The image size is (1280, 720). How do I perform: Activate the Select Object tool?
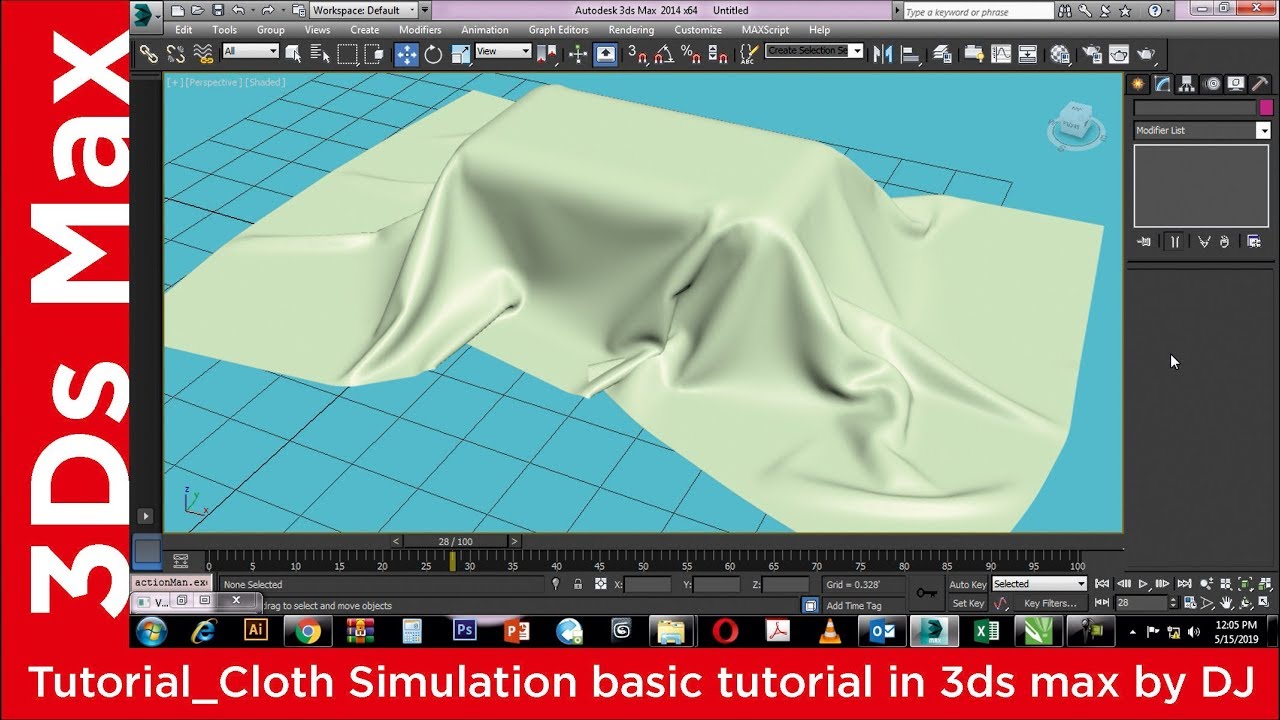coord(294,54)
